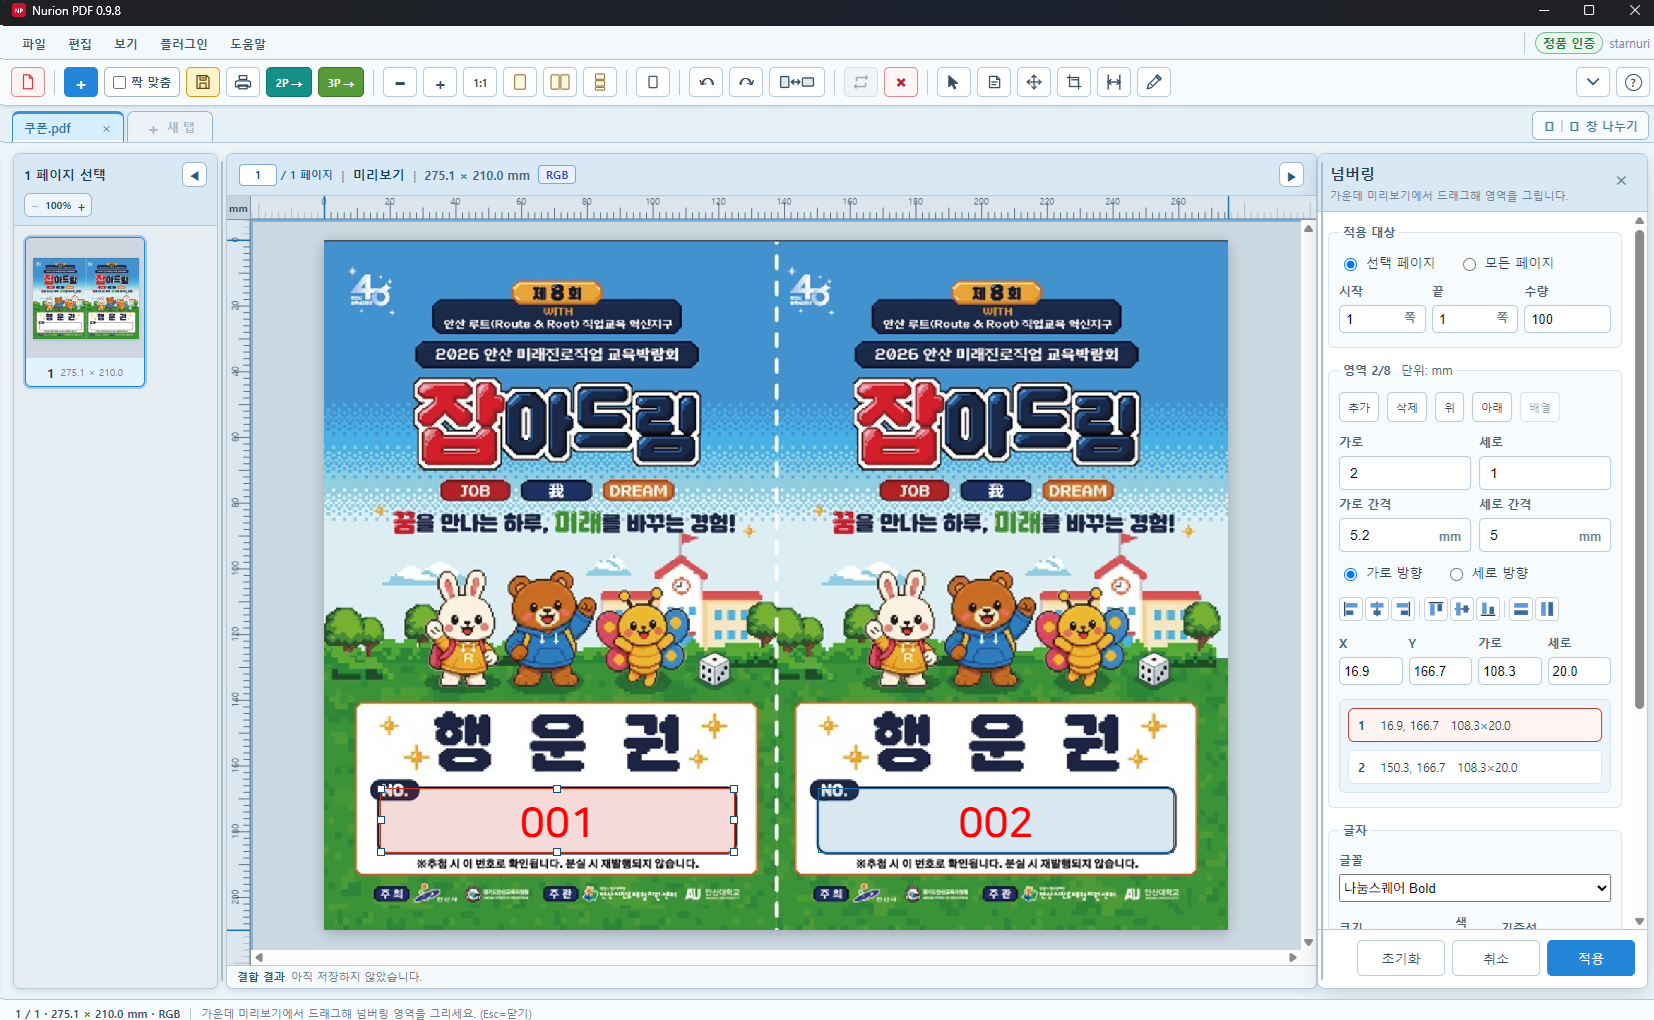1654x1020 pixels.
Task: Click the 추가 add region button
Action: click(x=1359, y=407)
